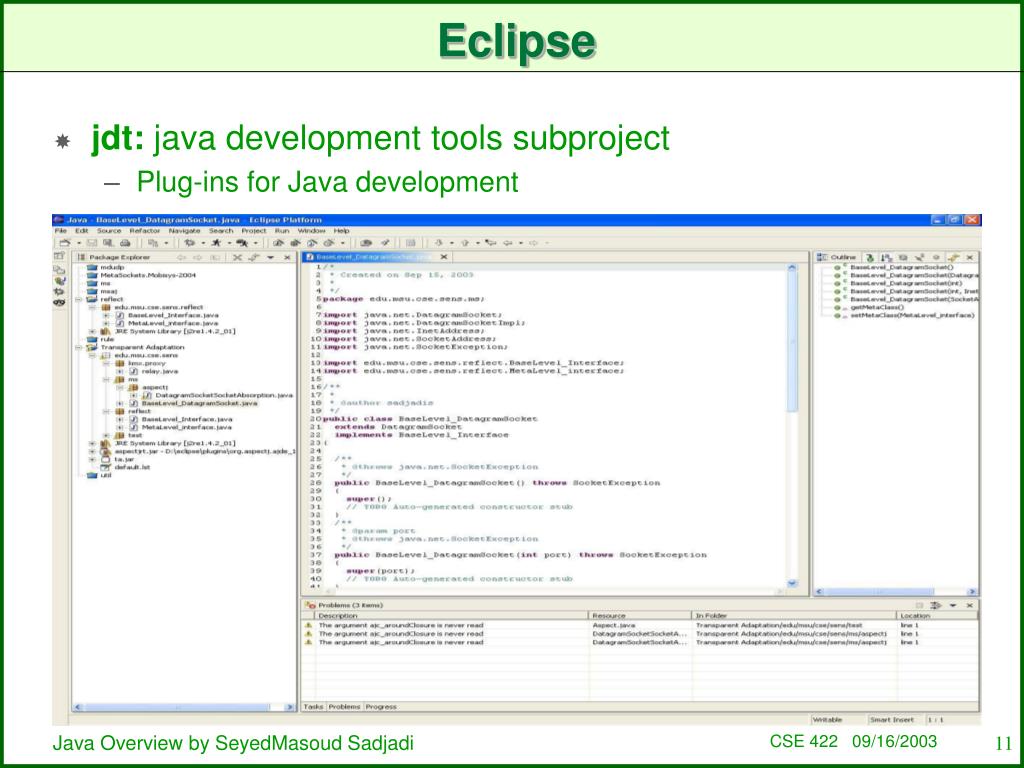
Task: Close the BaseLevel_DatagramSocket editor tab
Action: pyautogui.click(x=444, y=257)
